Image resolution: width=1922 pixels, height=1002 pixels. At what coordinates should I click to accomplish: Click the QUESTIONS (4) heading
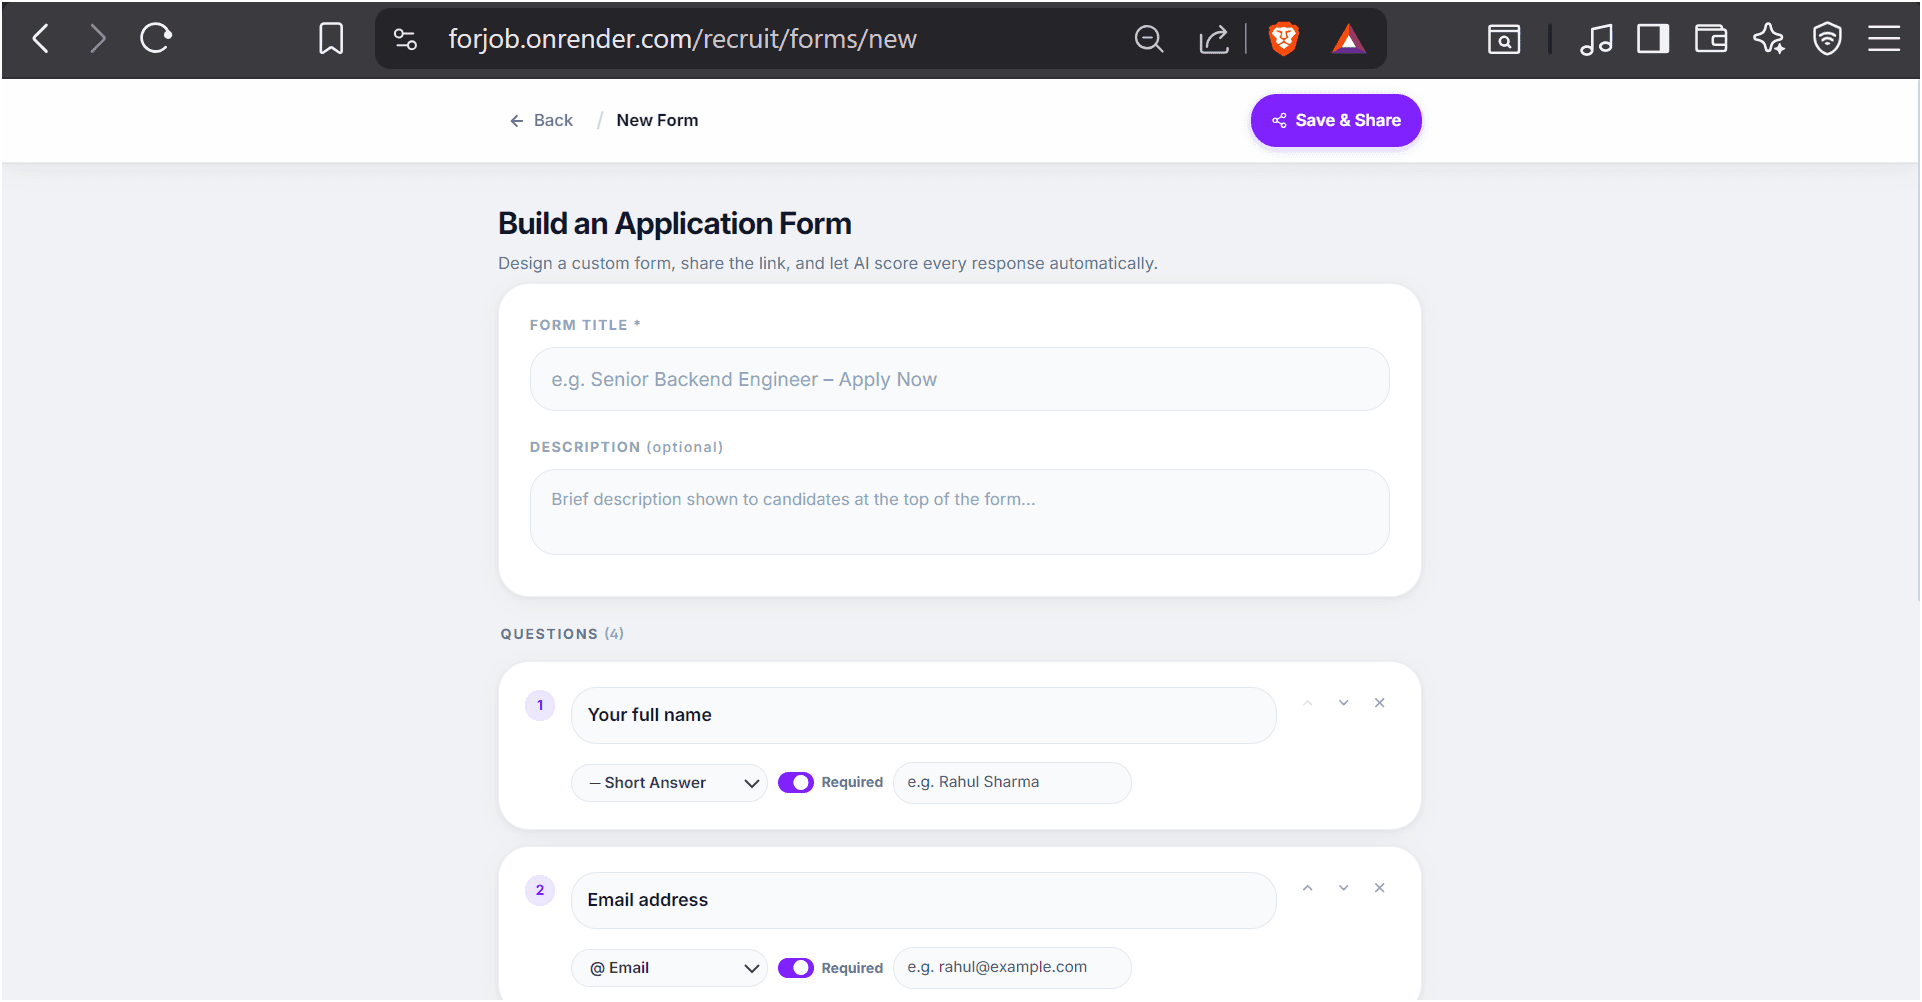click(562, 634)
